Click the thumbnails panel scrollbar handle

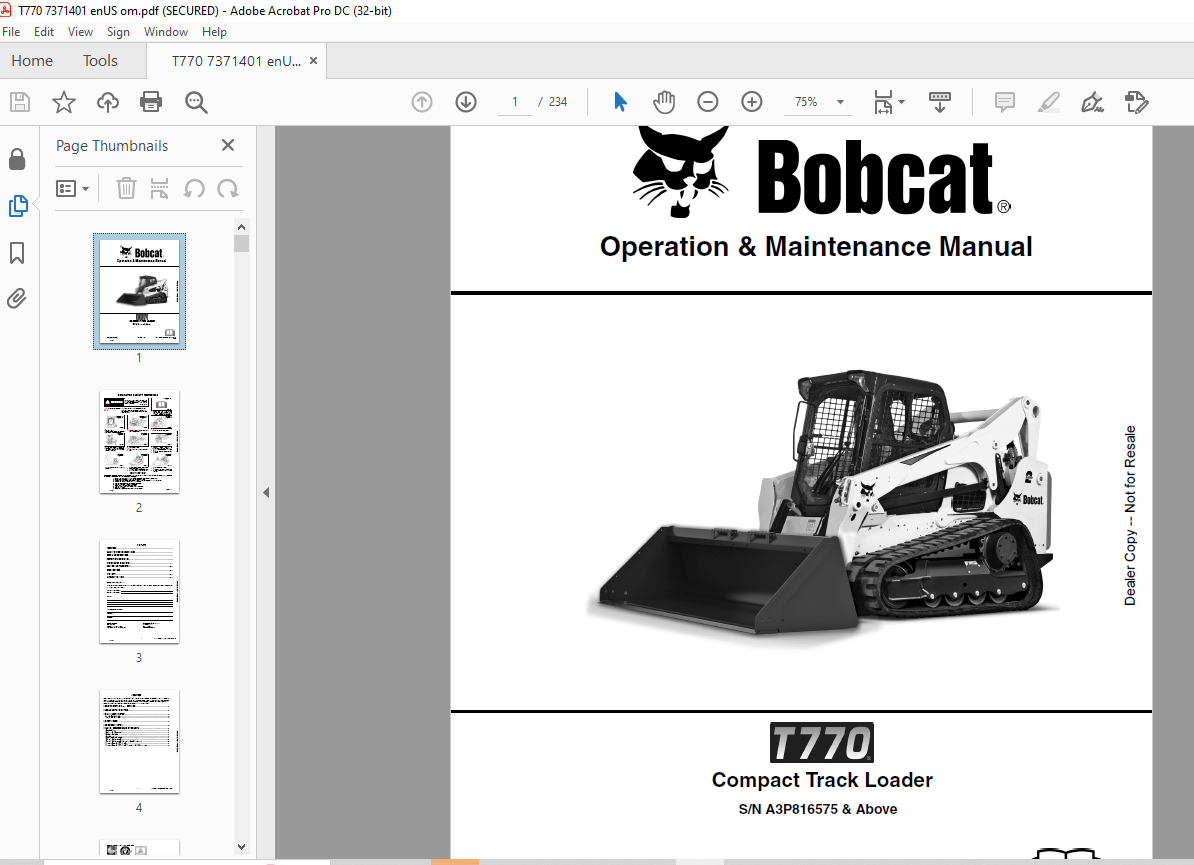pos(241,244)
